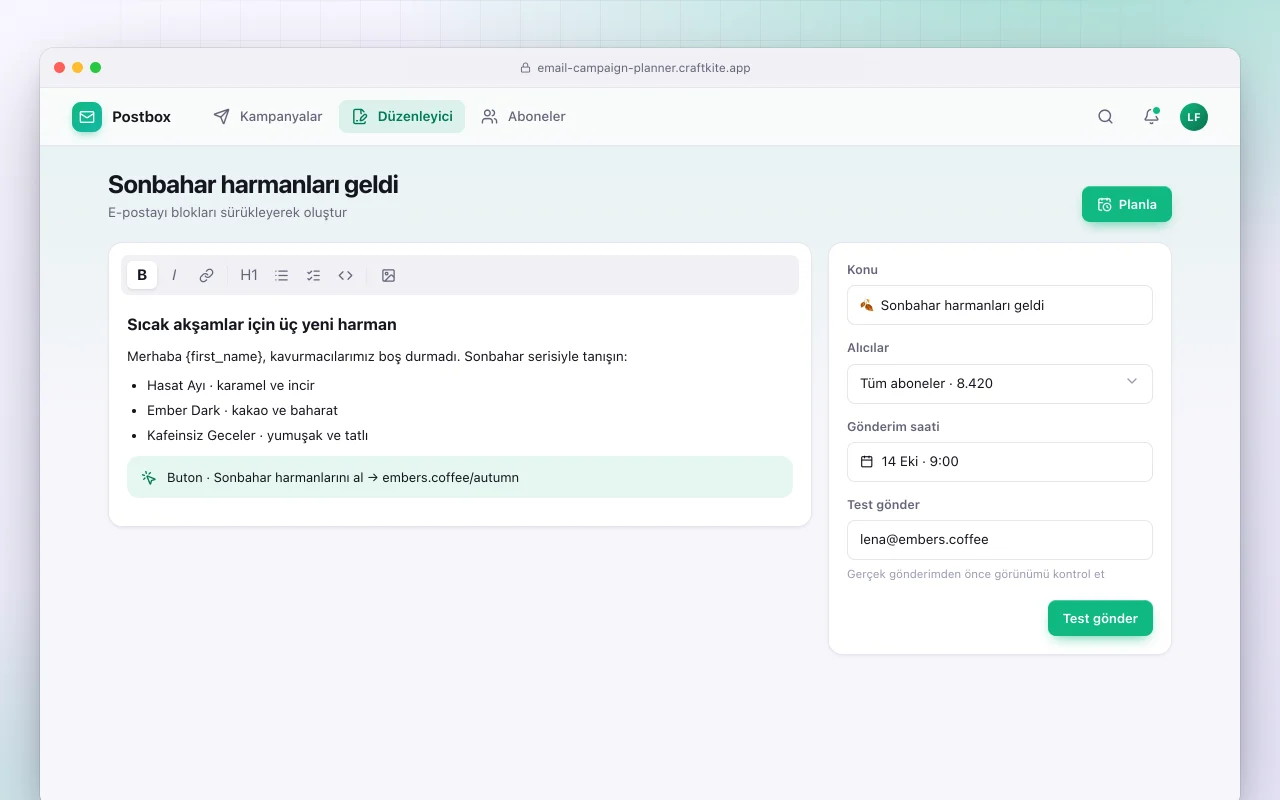Viewport: 1280px width, 800px height.
Task: Switch to the Aboneler tab
Action: click(523, 116)
